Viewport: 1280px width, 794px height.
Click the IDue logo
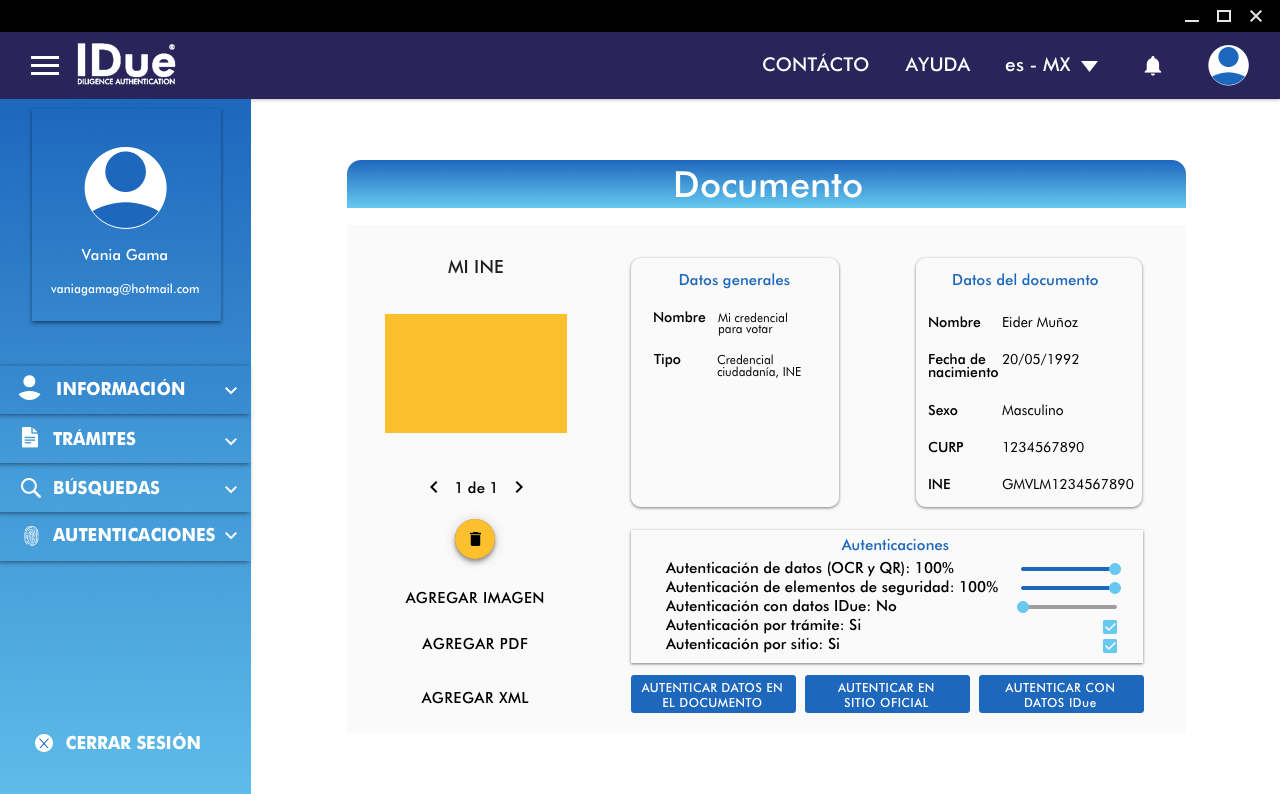pyautogui.click(x=126, y=64)
